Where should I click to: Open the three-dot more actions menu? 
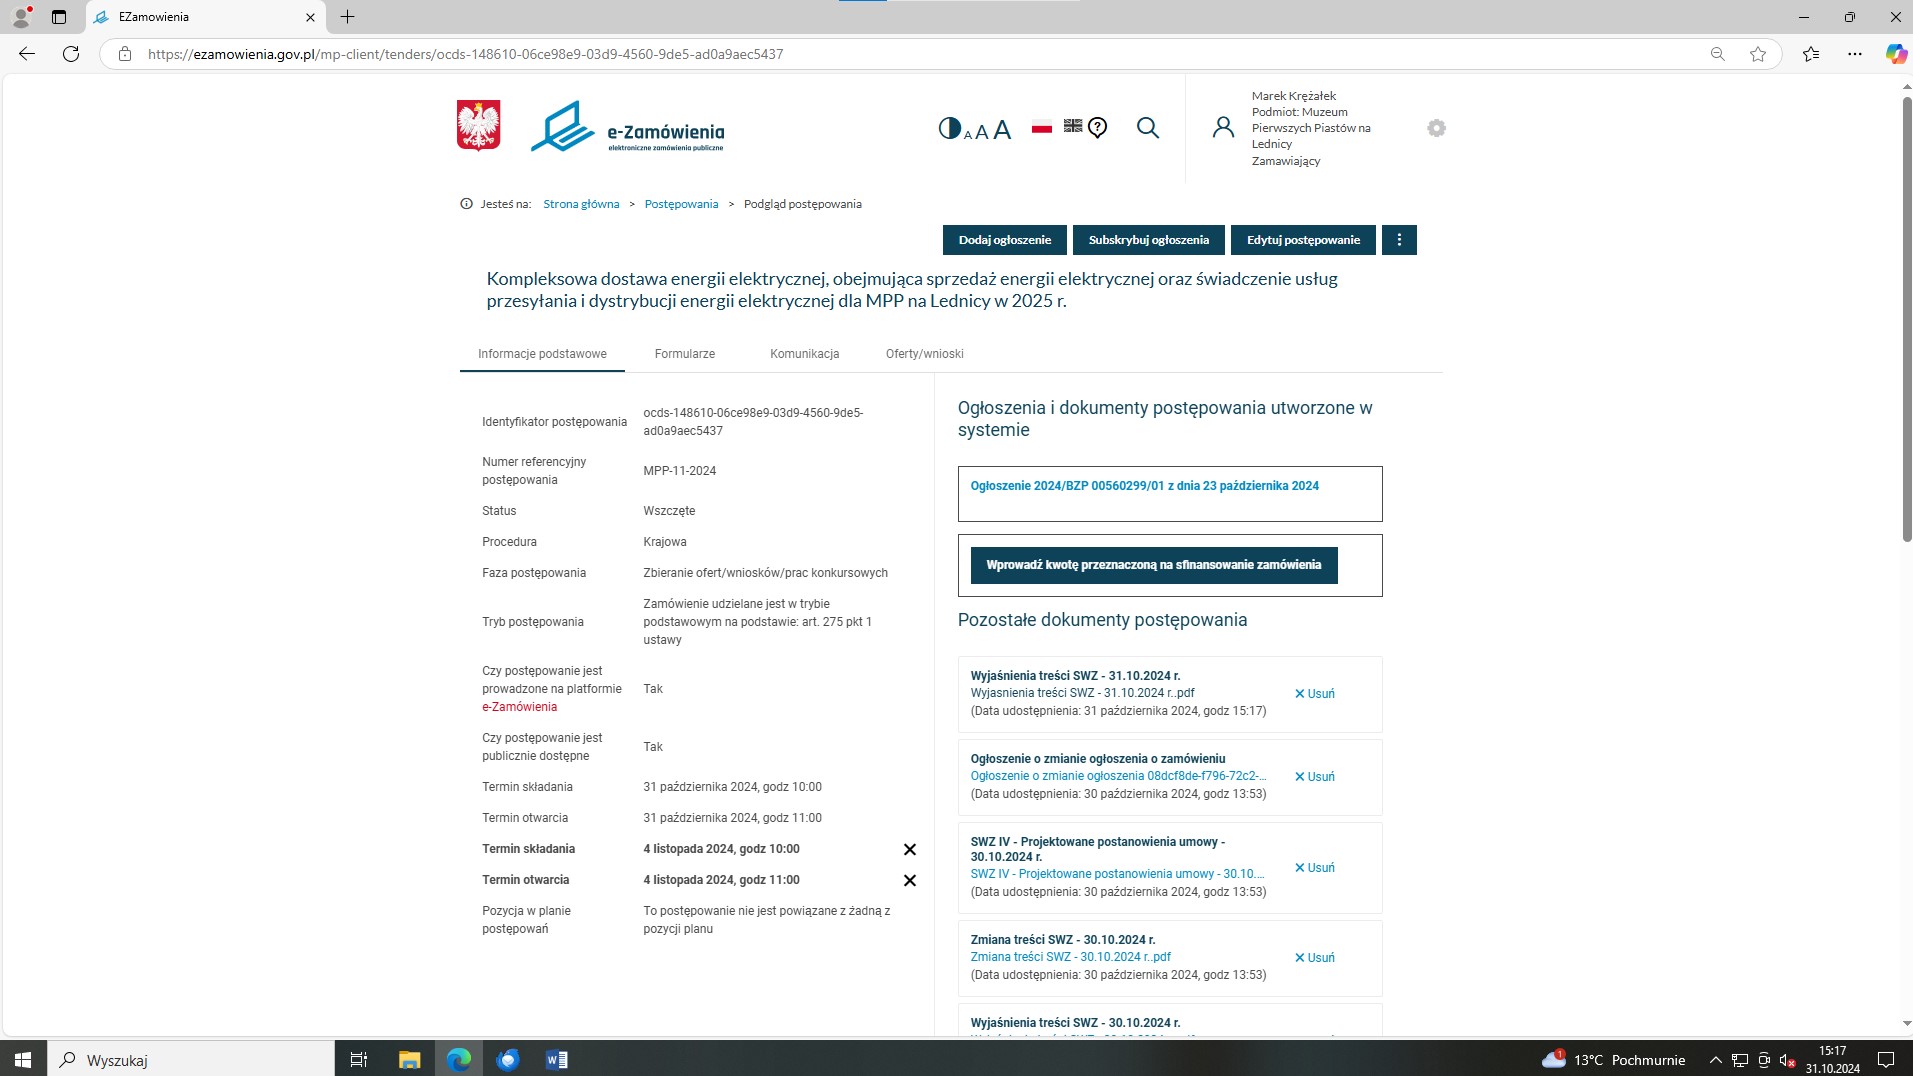pos(1399,240)
